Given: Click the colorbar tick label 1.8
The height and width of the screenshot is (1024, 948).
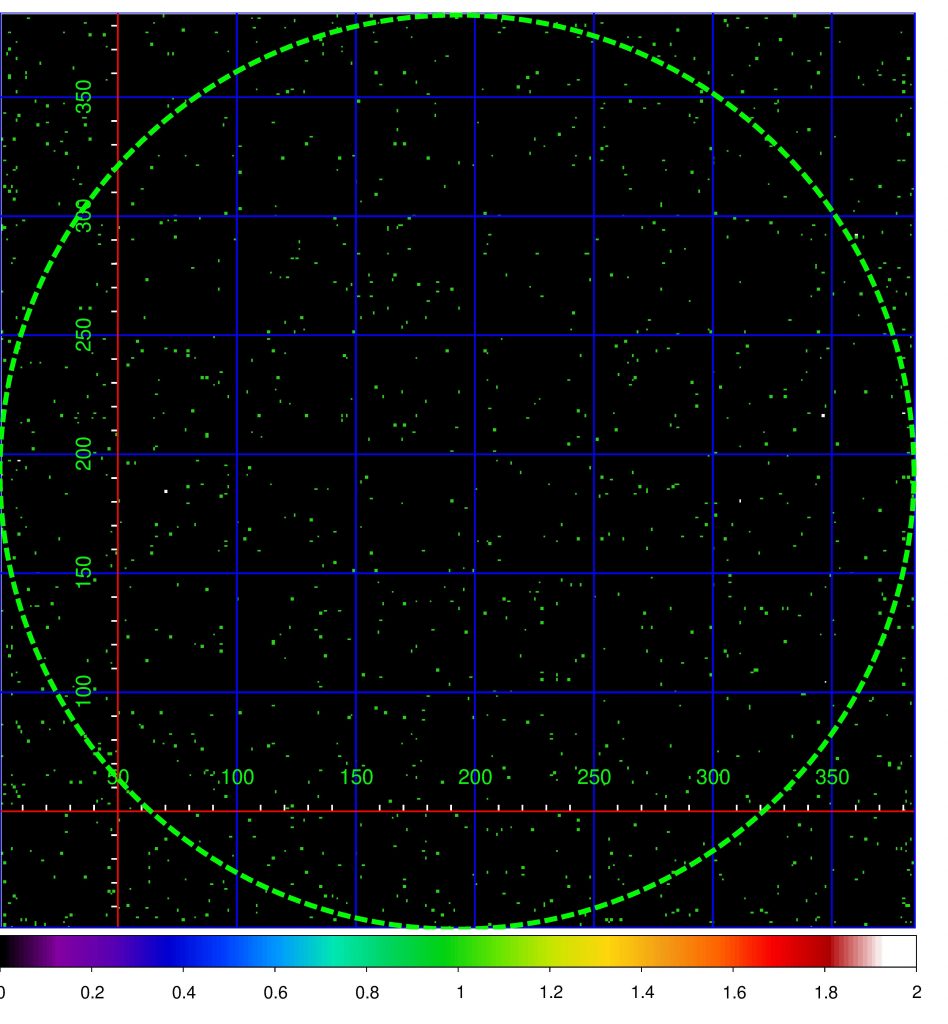Looking at the screenshot, I should point(825,993).
